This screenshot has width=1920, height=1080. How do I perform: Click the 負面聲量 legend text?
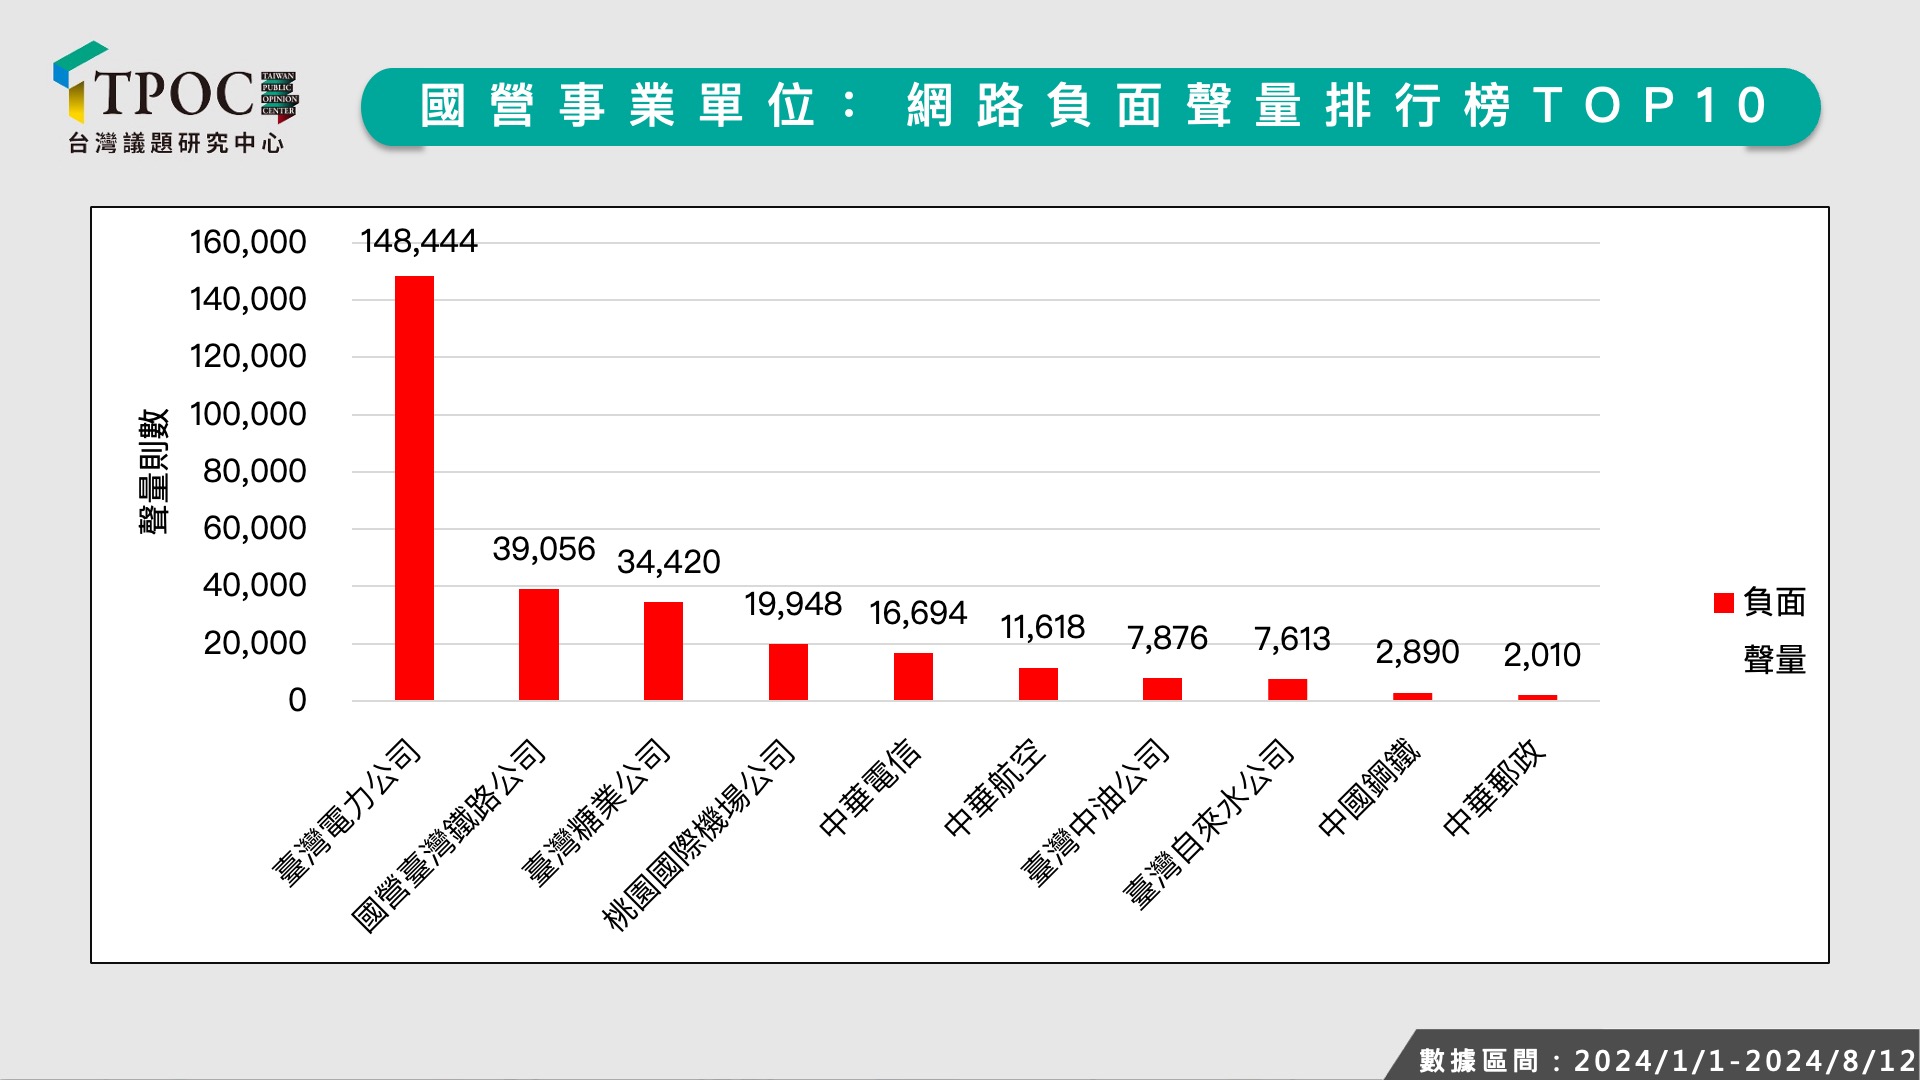pos(1774,631)
